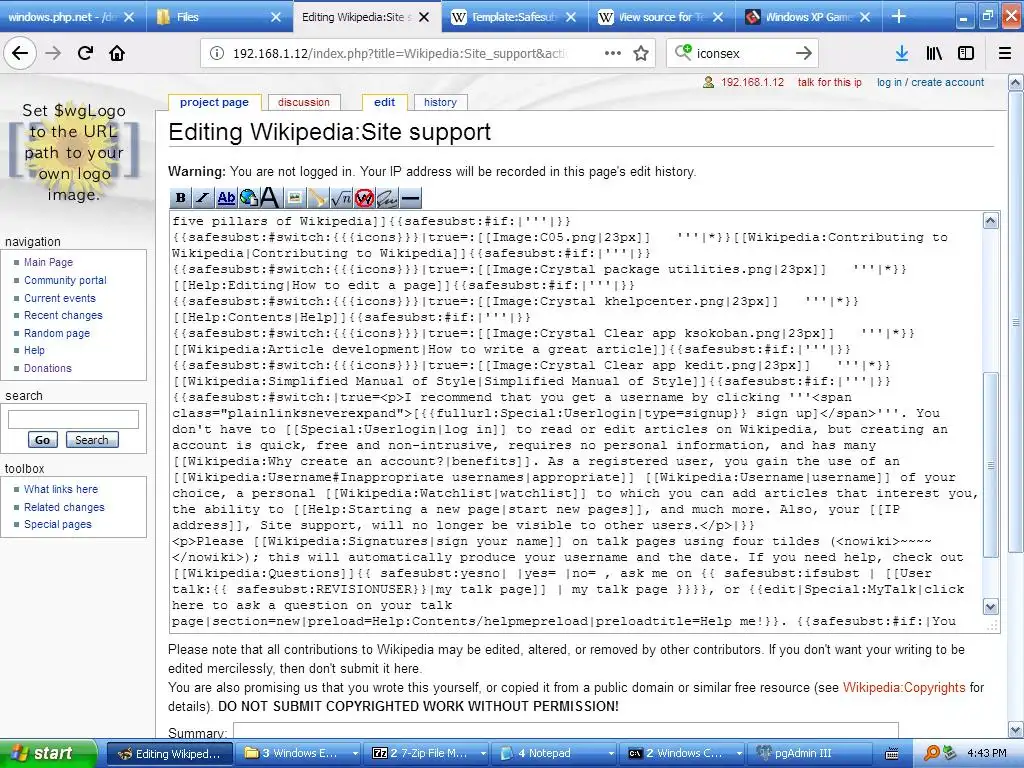
Task: Insert mathematical formula square root icon
Action: 340,198
